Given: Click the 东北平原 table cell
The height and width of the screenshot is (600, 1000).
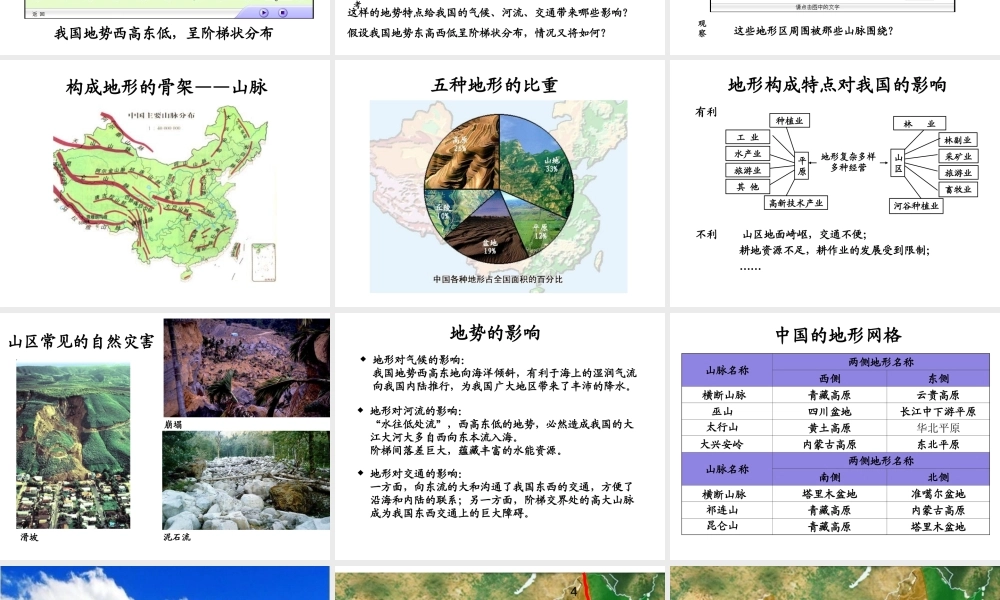Looking at the screenshot, I should click(x=938, y=444).
